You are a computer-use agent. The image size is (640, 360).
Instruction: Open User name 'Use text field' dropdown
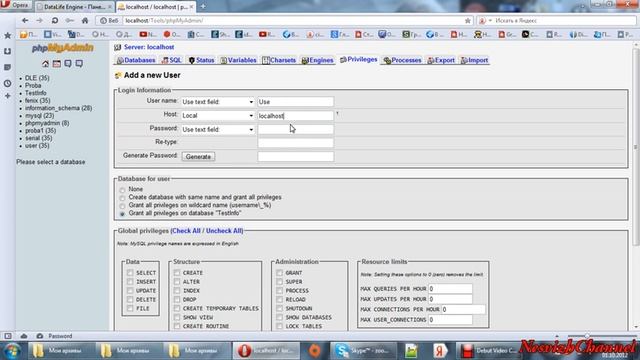tap(218, 102)
